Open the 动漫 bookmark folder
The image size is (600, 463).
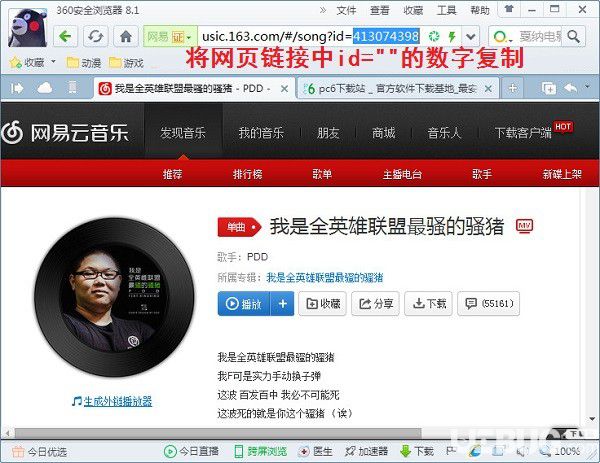tap(84, 62)
